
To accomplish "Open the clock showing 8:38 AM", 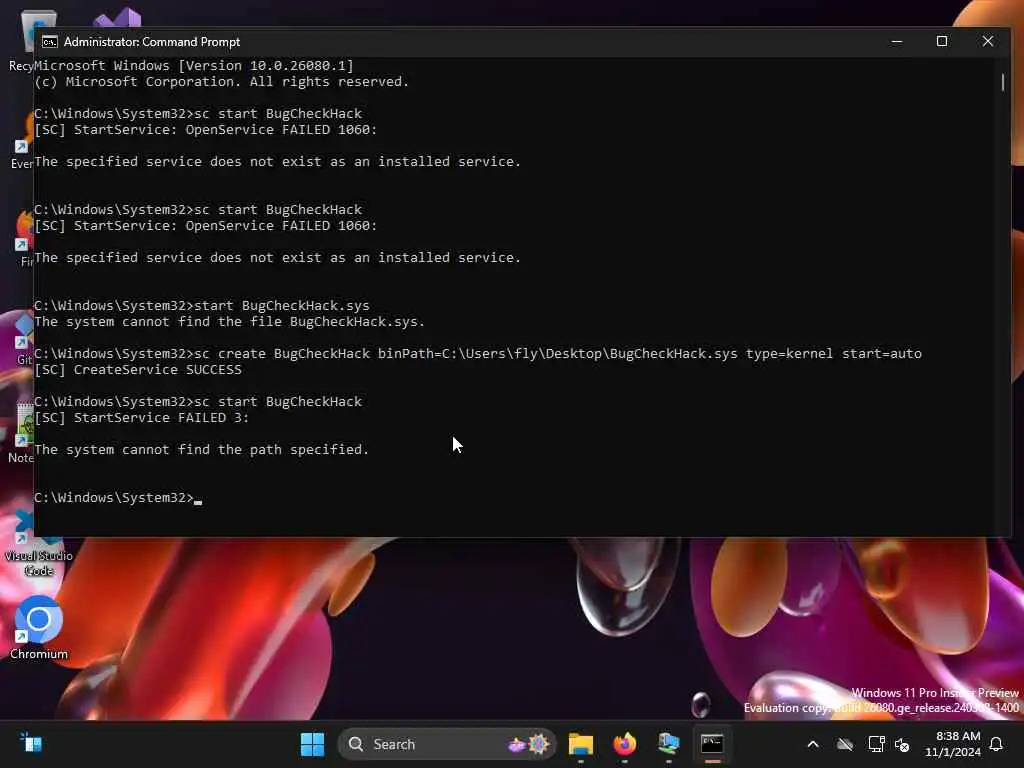I will (x=953, y=744).
